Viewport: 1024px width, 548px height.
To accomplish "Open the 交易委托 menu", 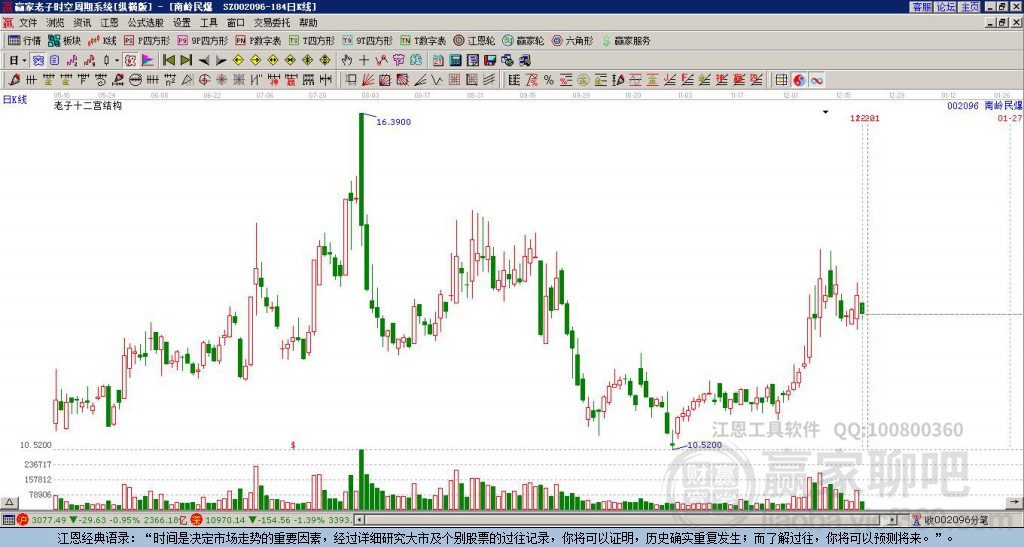I will (272, 23).
